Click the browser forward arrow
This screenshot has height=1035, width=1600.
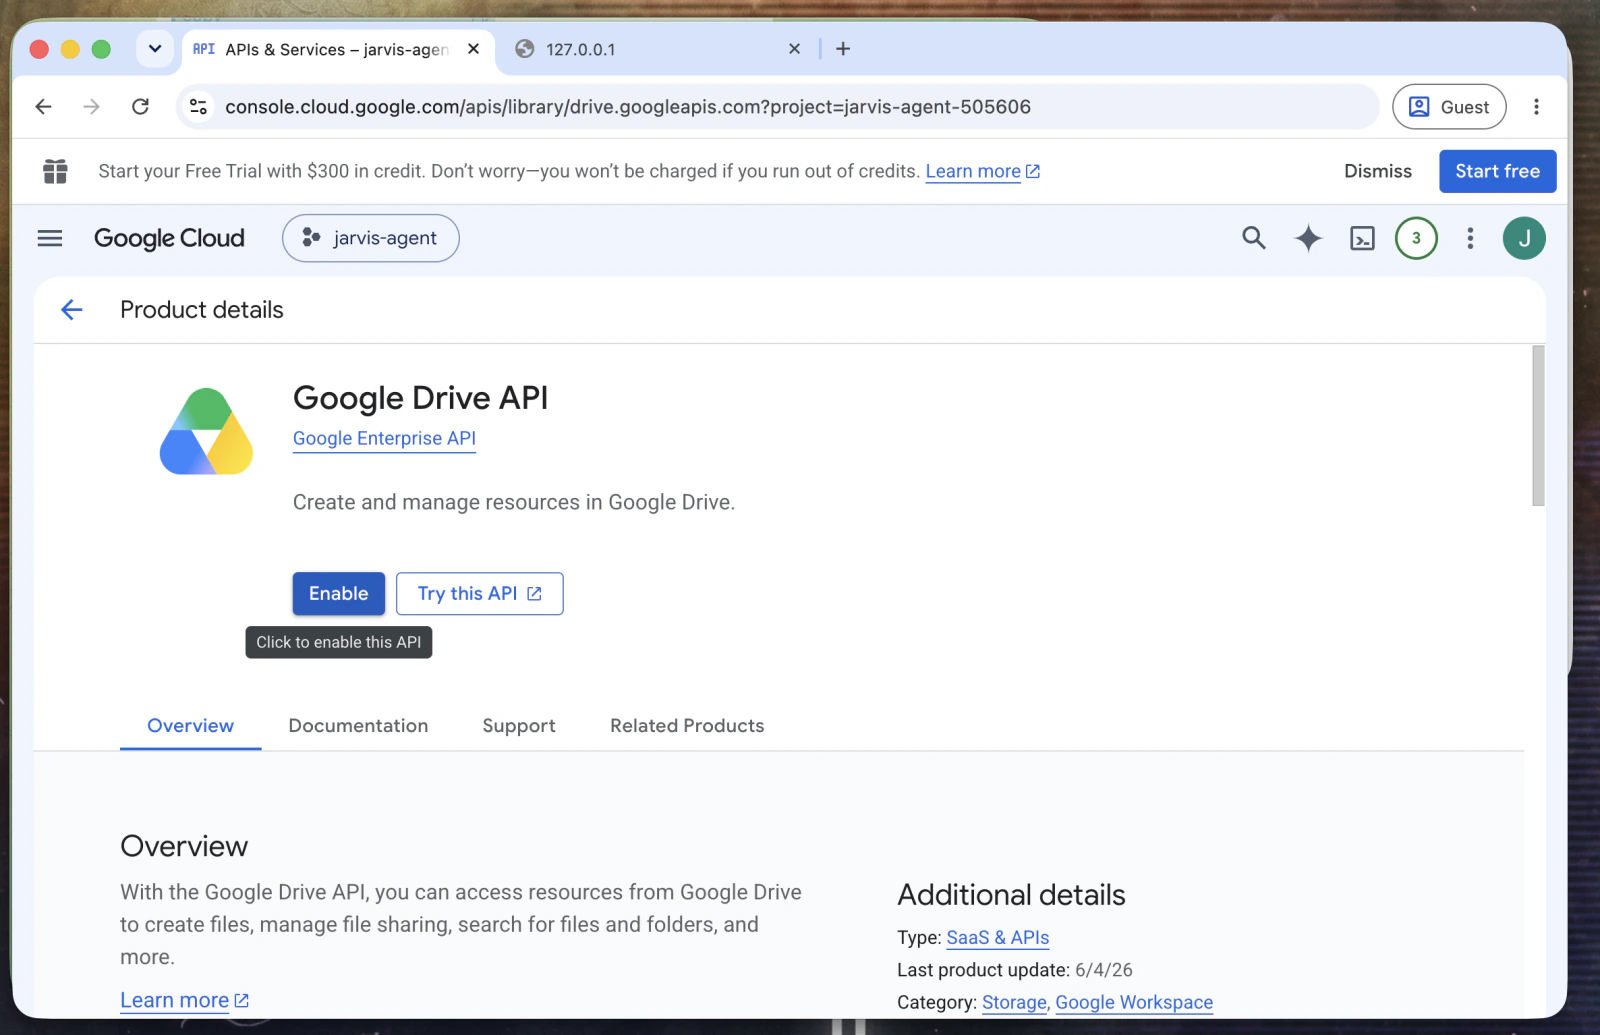[91, 107]
